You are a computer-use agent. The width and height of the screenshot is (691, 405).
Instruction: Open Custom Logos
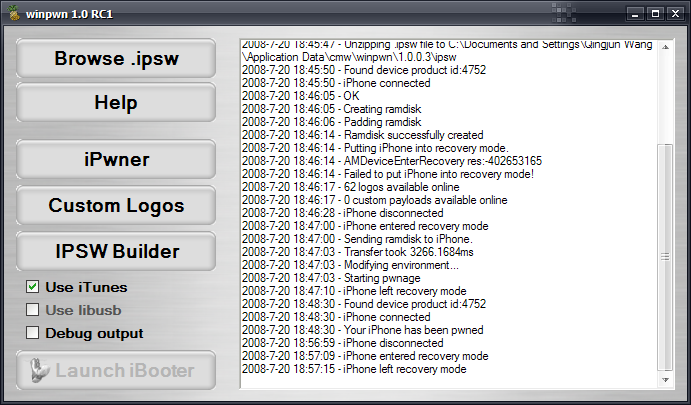(x=116, y=205)
